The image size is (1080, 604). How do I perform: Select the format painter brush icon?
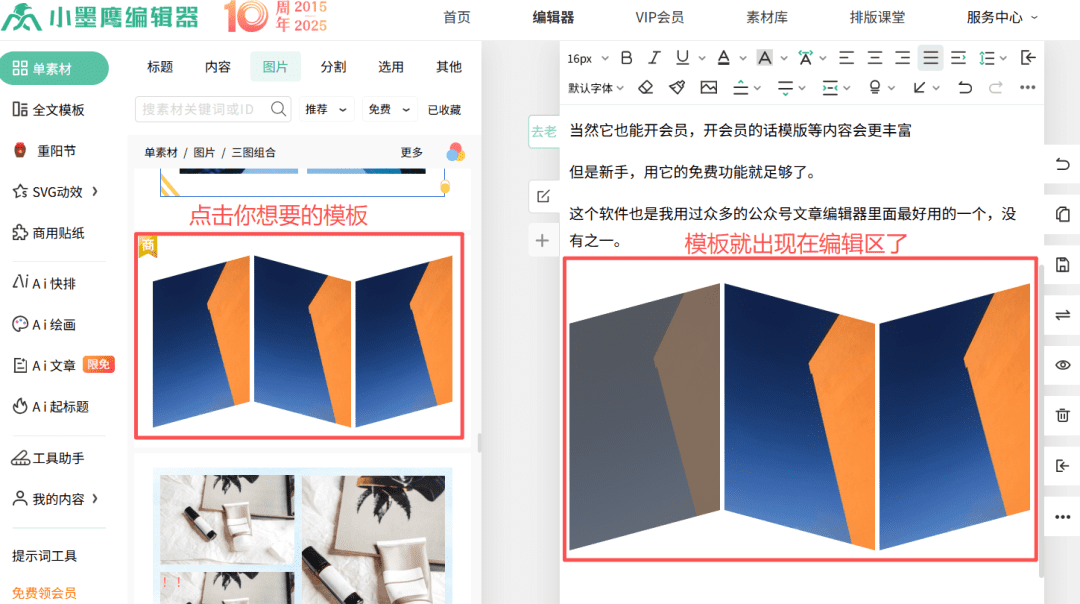[677, 88]
